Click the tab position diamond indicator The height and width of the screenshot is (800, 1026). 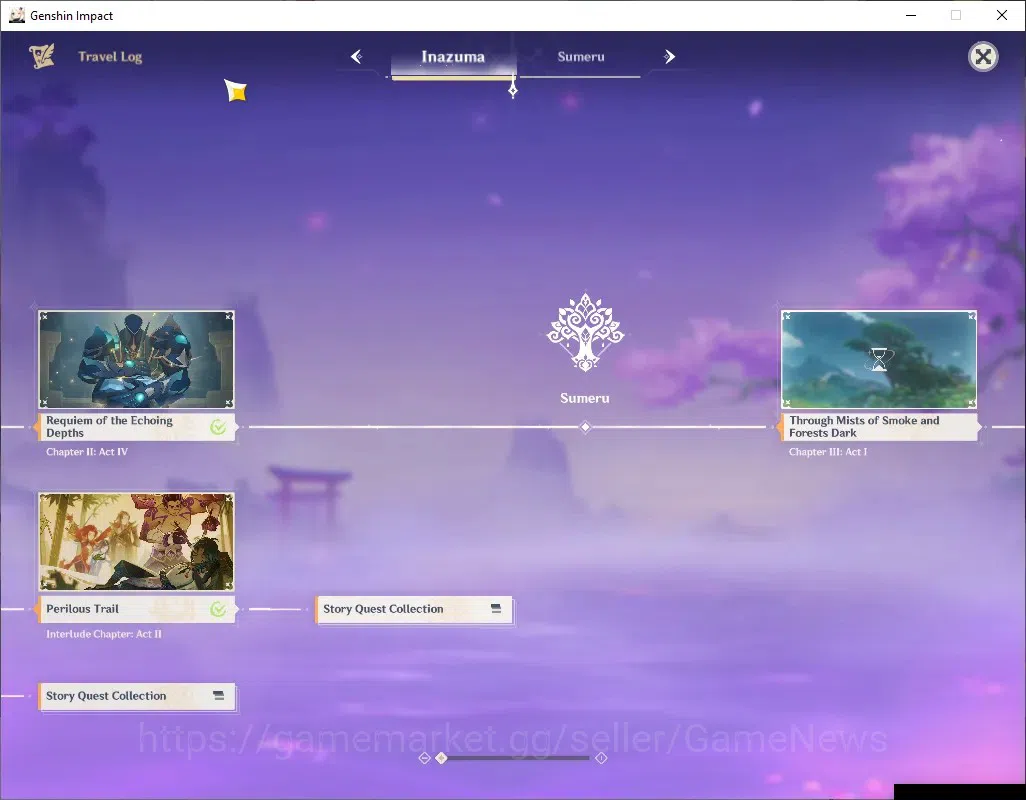[x=513, y=90]
